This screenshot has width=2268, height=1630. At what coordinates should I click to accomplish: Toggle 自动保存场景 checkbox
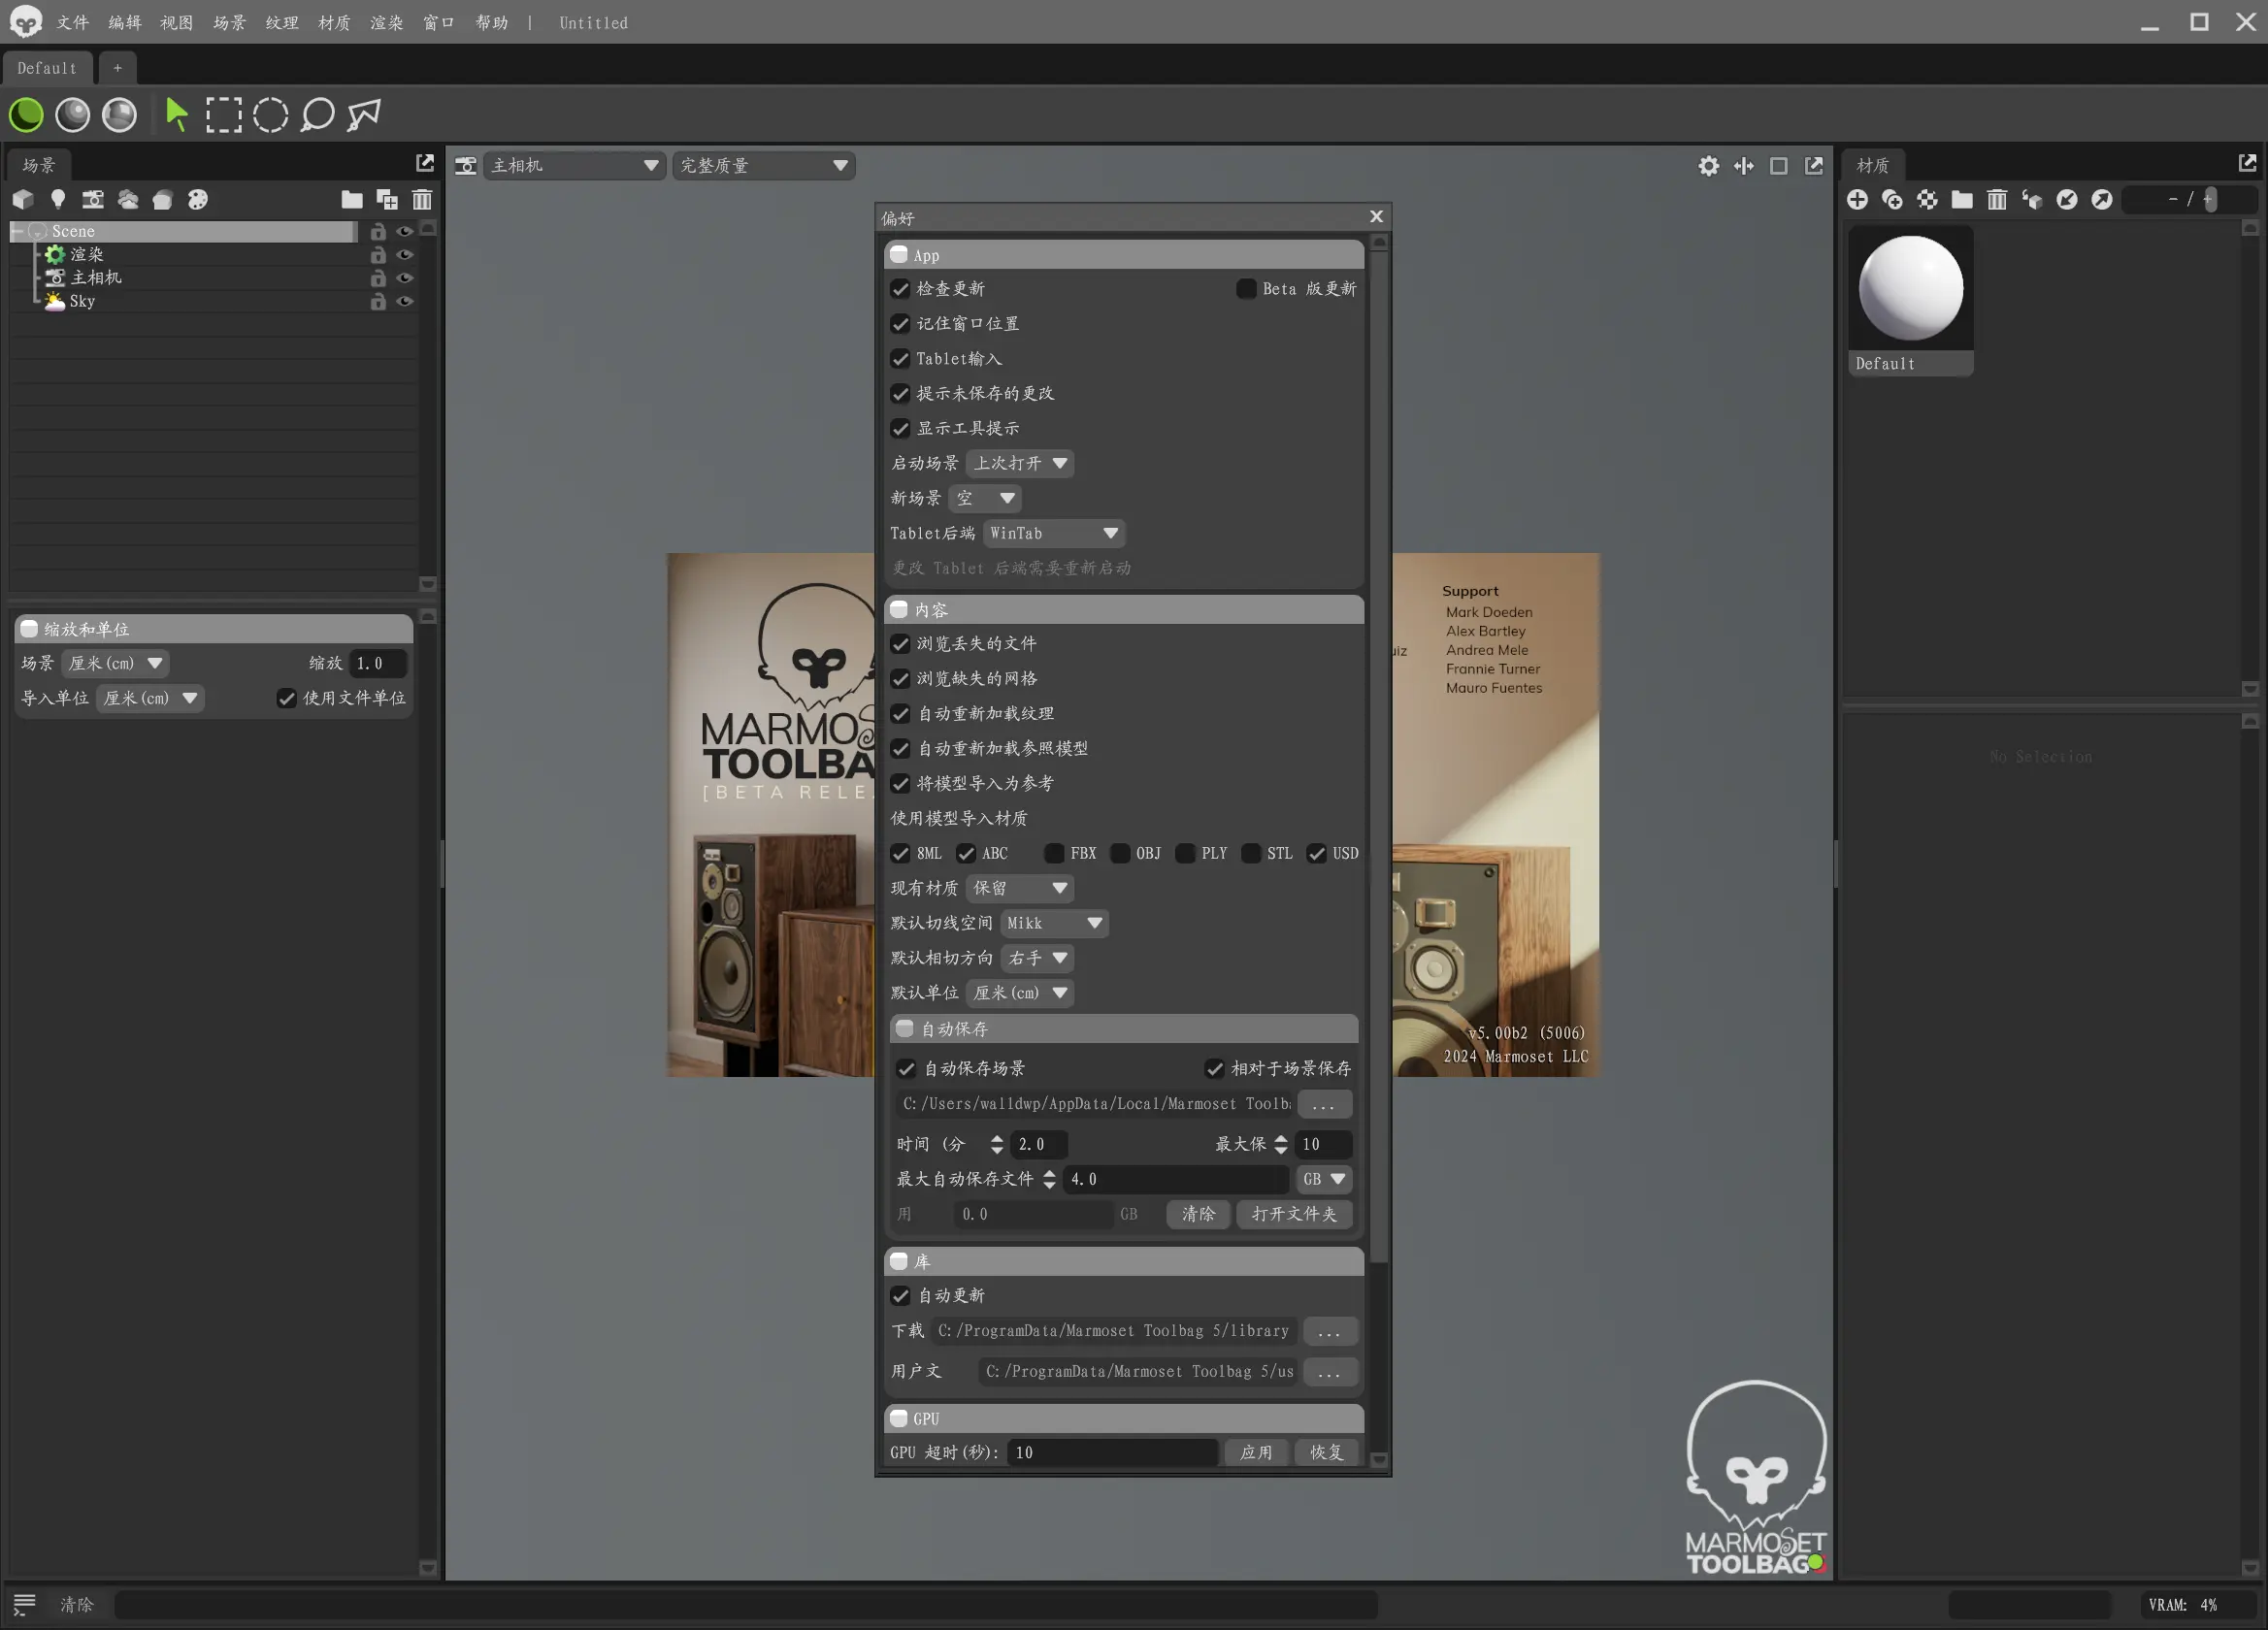[x=906, y=1069]
